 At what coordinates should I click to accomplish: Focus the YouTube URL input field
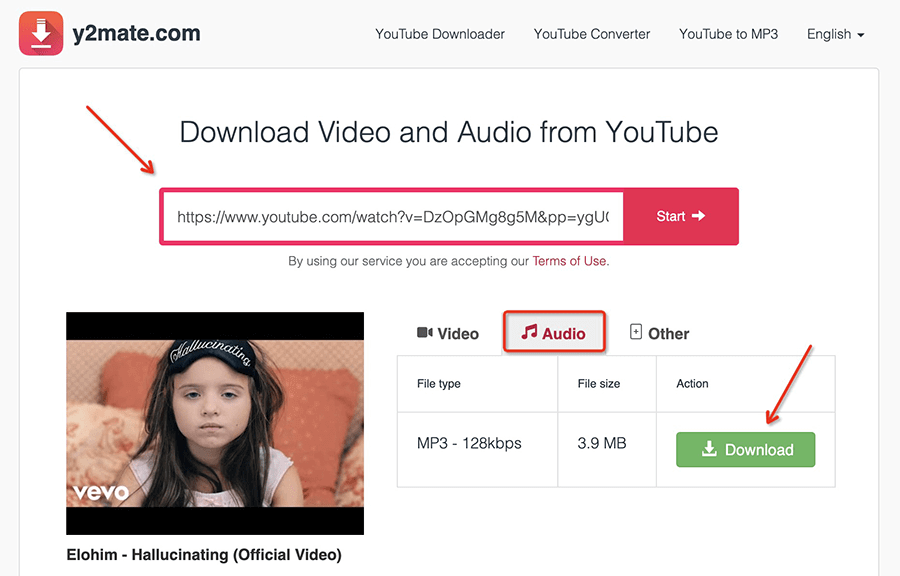(393, 216)
